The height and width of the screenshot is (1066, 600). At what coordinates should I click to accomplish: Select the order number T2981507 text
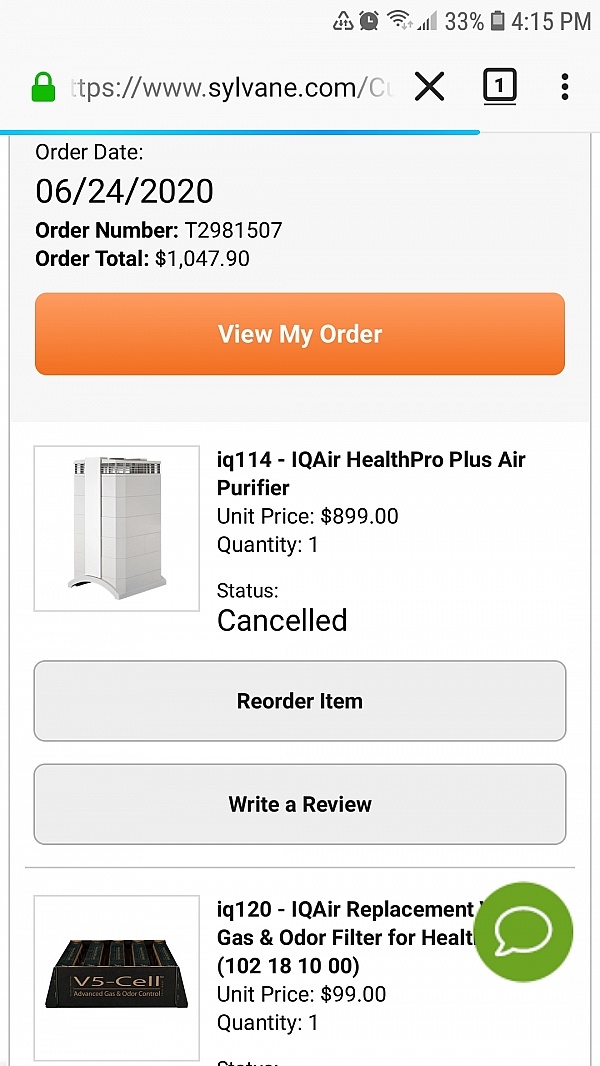point(233,231)
